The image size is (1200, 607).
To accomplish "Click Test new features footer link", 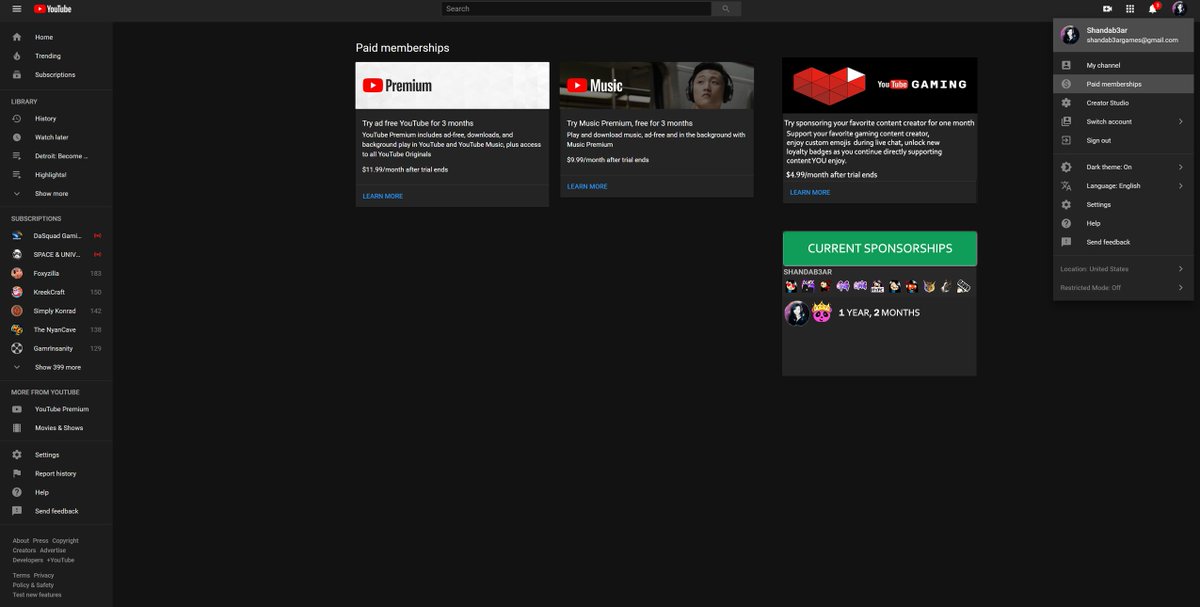I will pyautogui.click(x=37, y=595).
